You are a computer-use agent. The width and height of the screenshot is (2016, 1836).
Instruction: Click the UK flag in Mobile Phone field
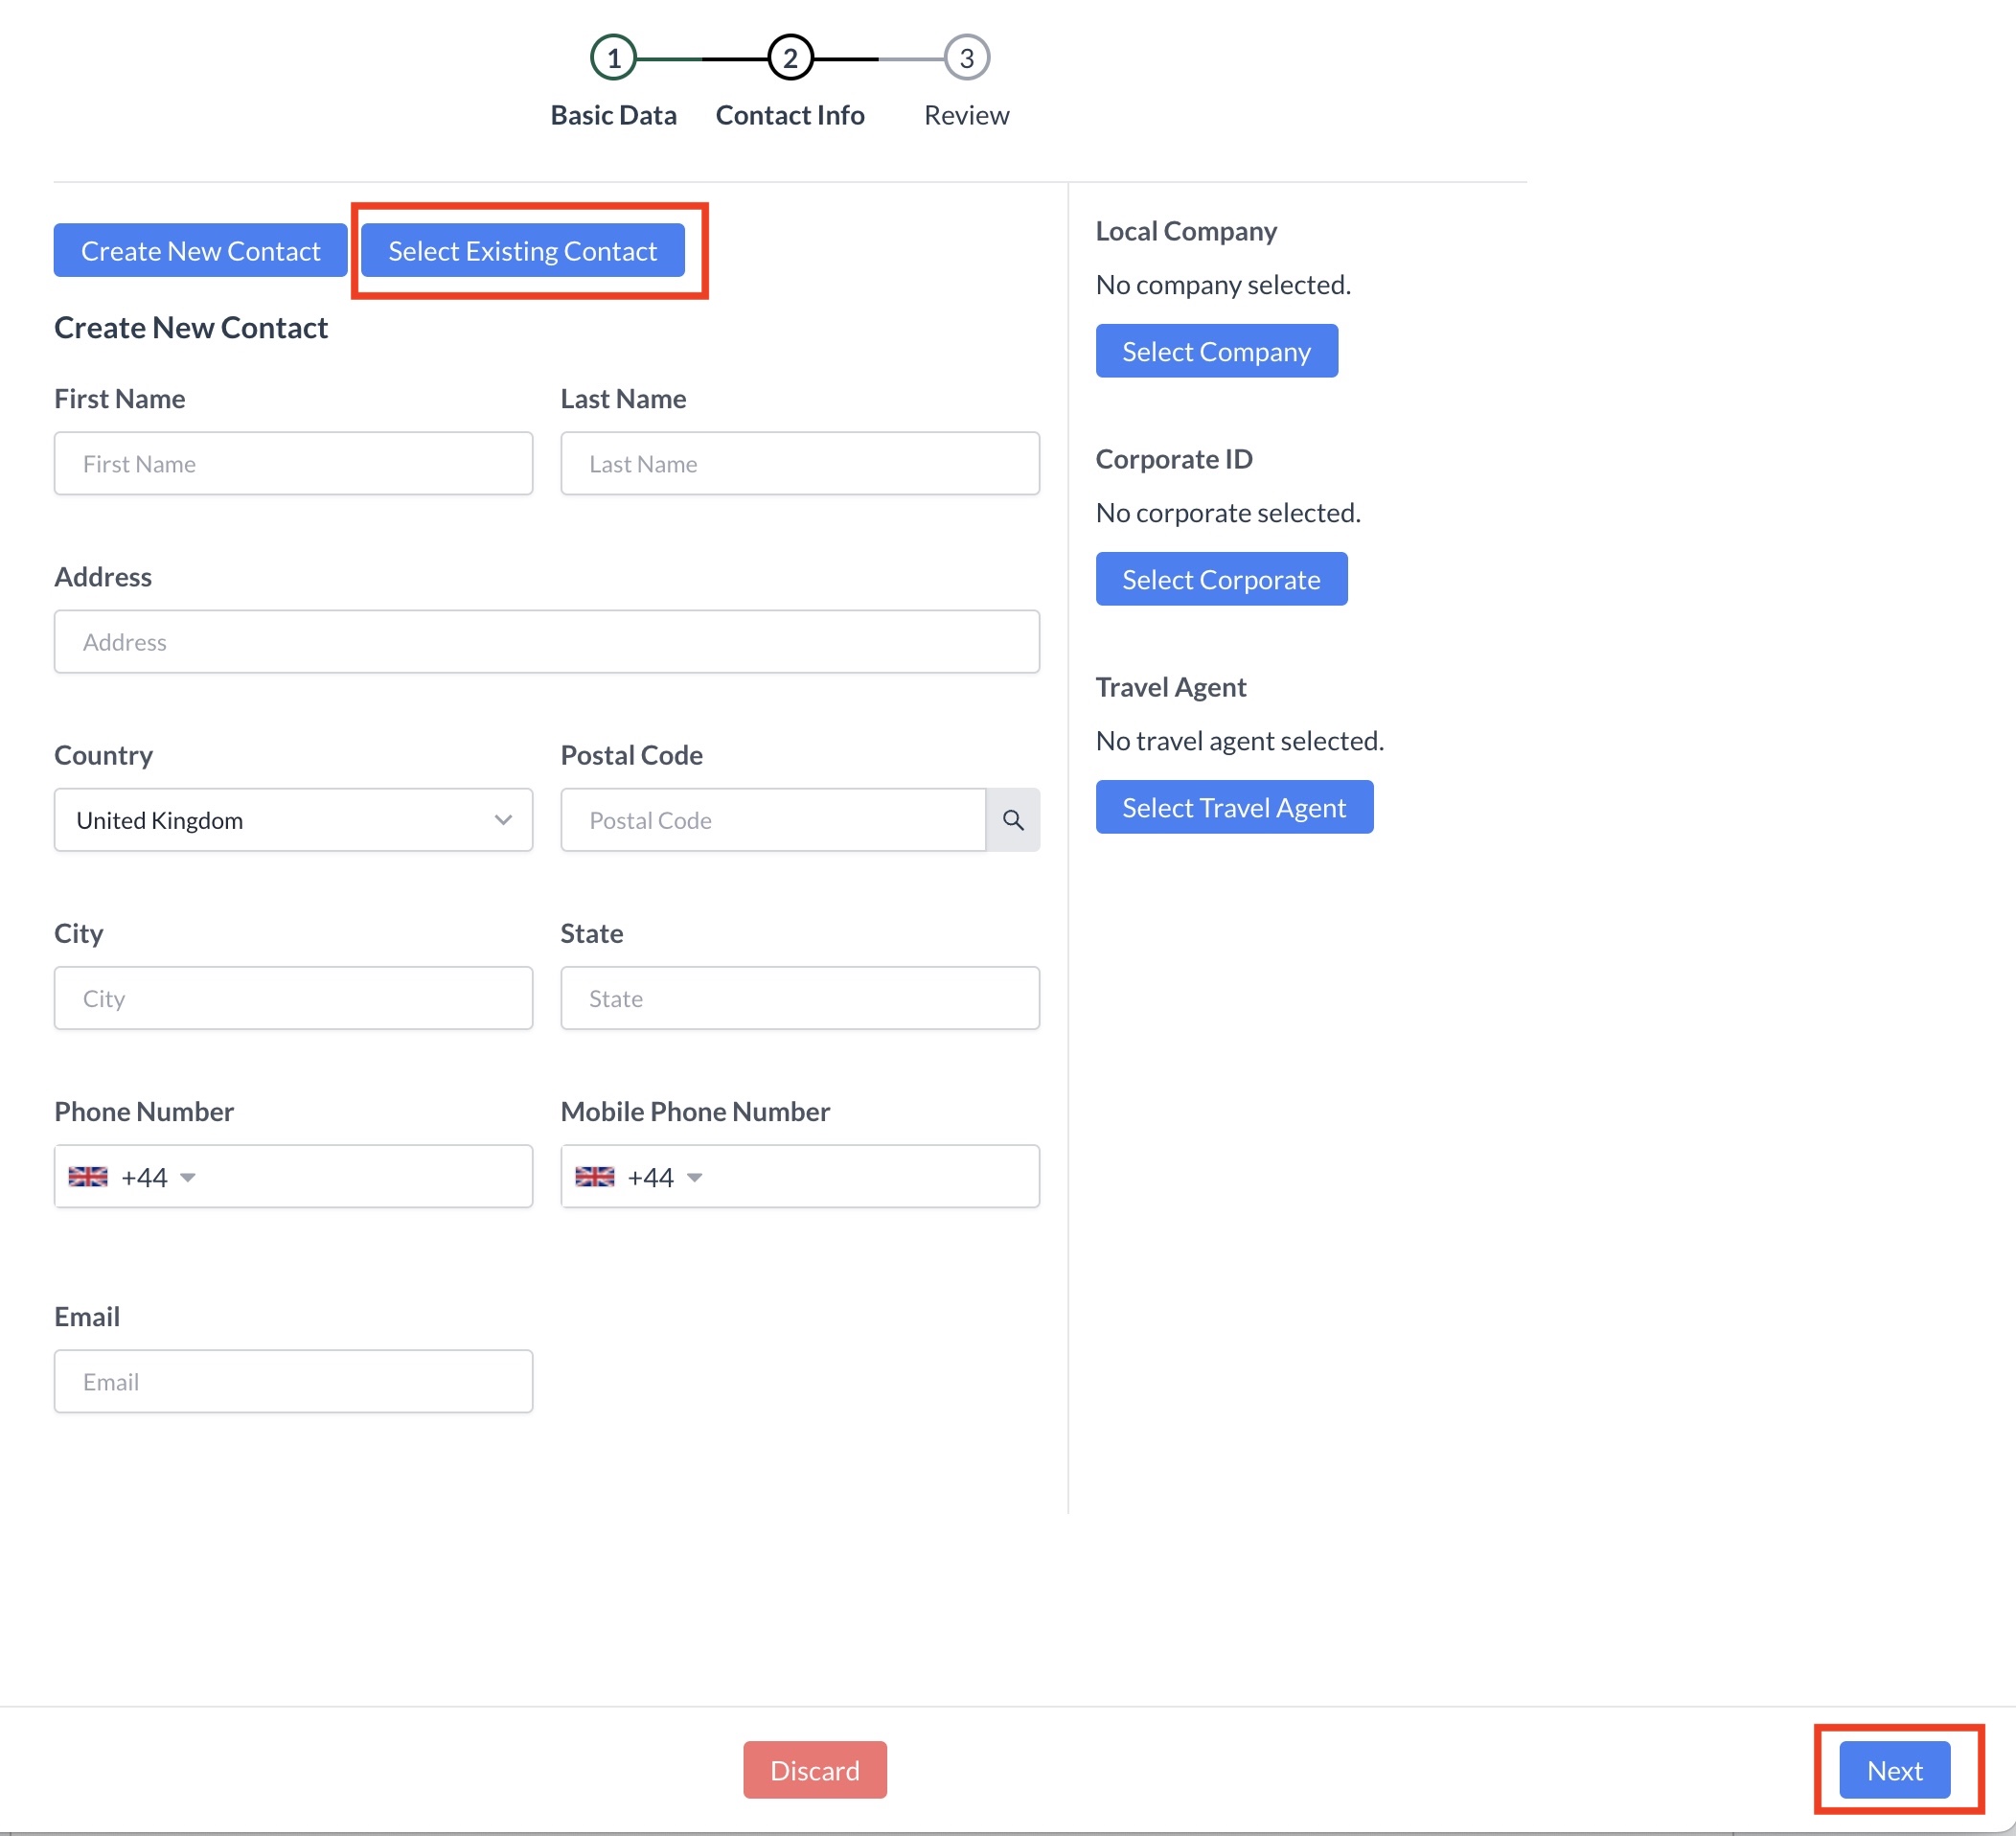coord(594,1176)
